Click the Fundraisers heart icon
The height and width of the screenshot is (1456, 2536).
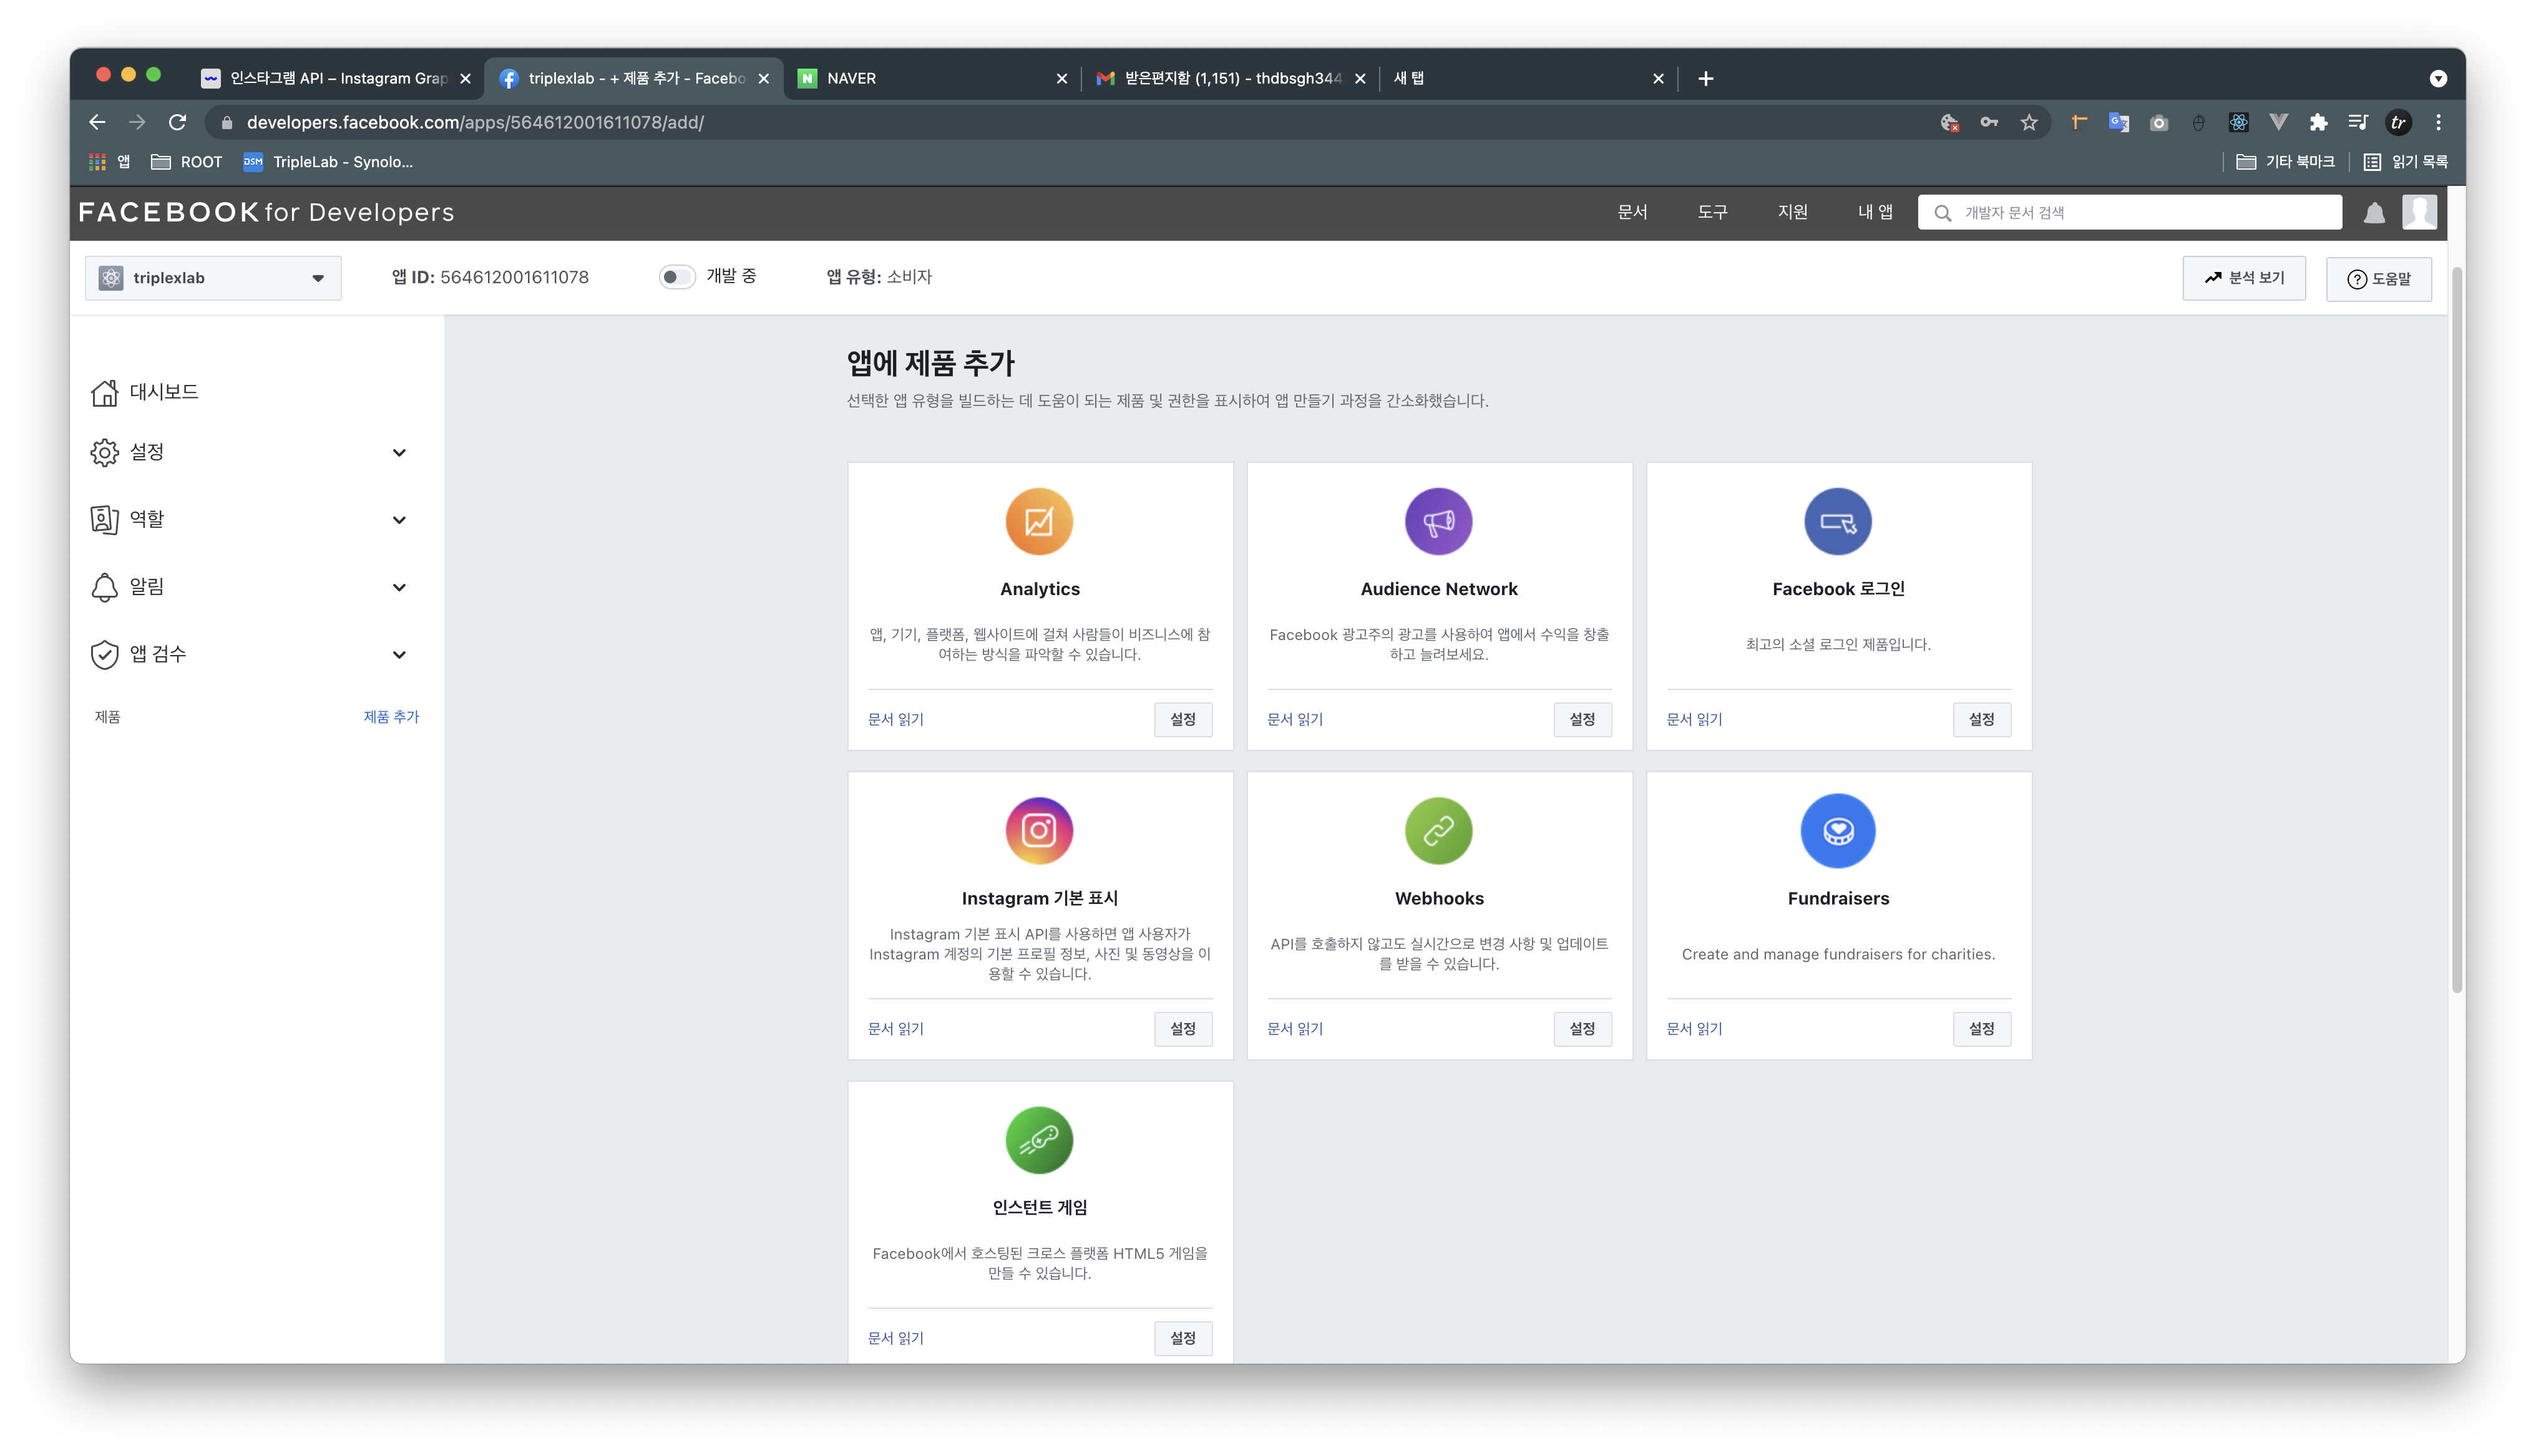click(x=1837, y=830)
